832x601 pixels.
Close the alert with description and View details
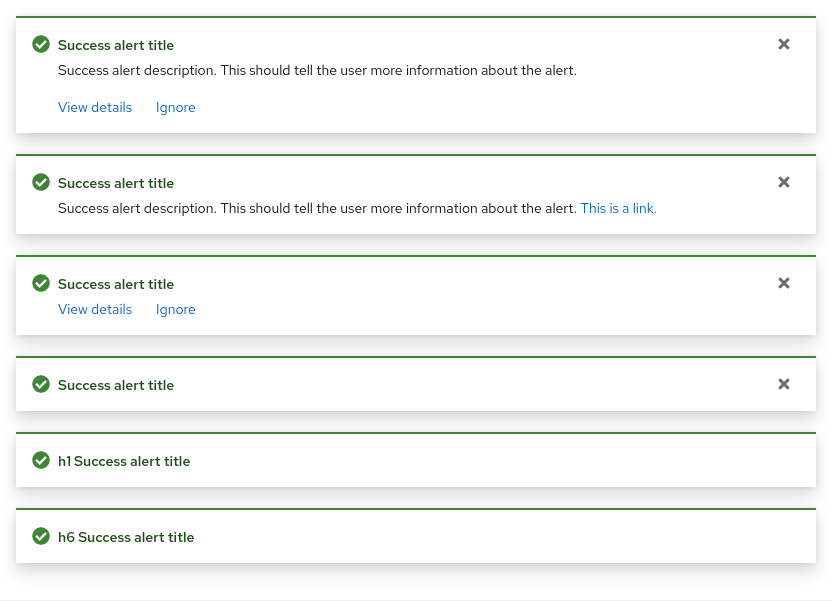[x=784, y=44]
